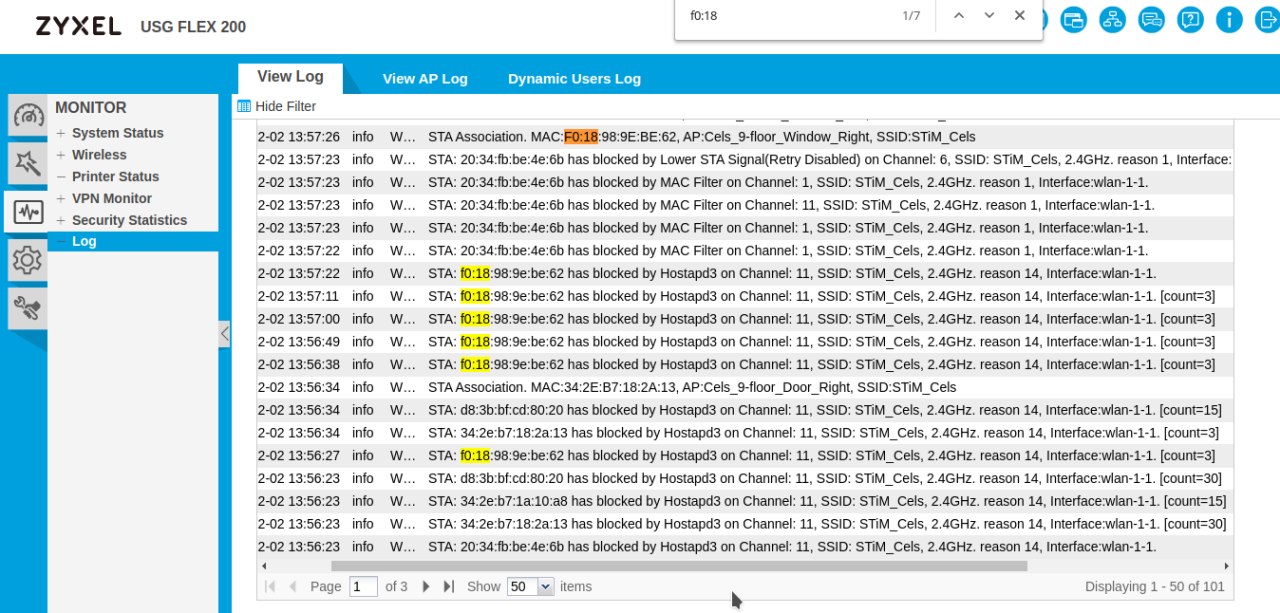
Task: Open the About info icon
Action: pos(1229,19)
